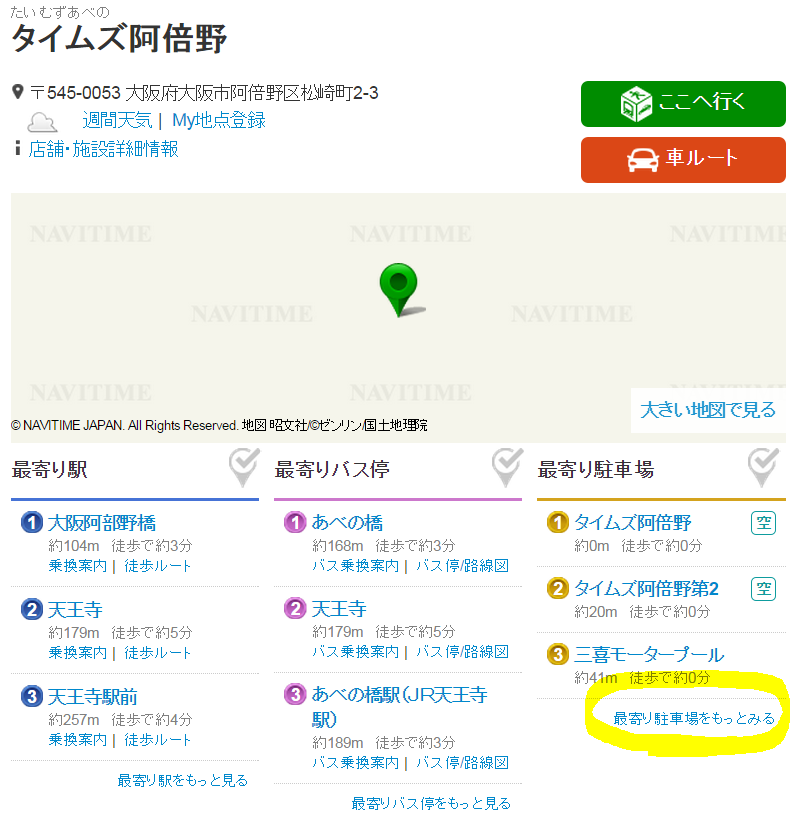Click 徒歩ルート under station 天王寺
Image resolution: width=810 pixels, height=831 pixels.
click(157, 652)
